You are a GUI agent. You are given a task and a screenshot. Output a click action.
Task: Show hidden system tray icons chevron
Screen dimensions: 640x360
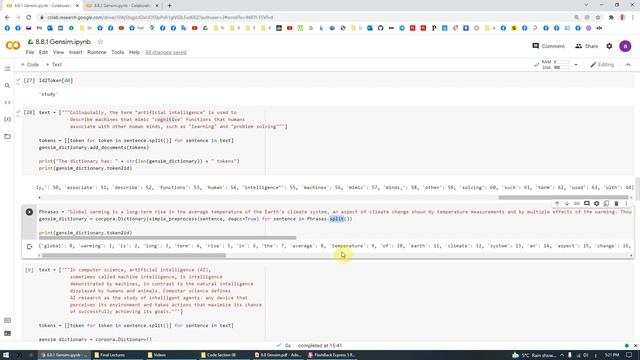point(562,355)
